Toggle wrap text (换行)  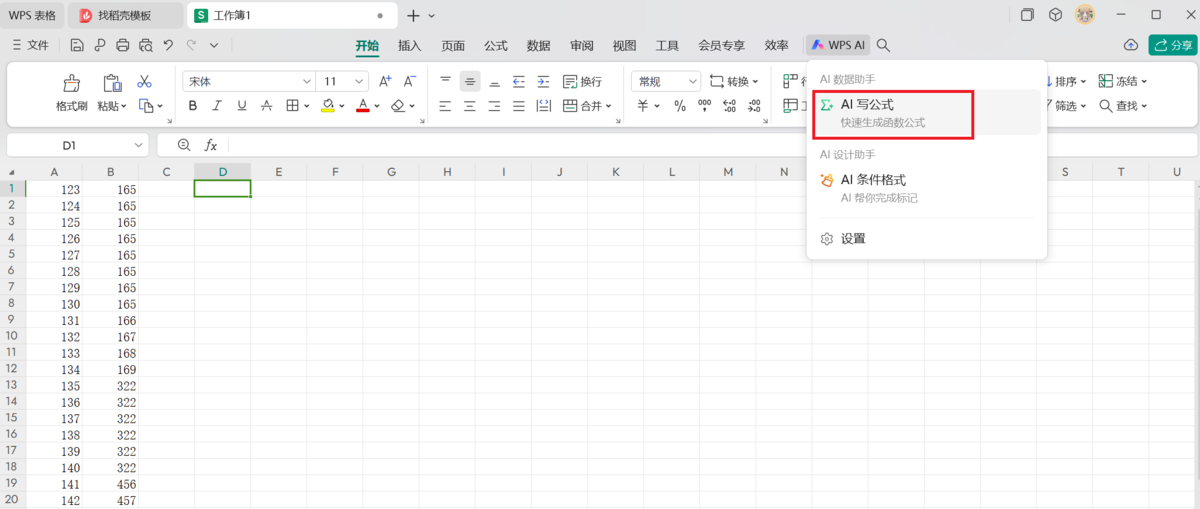(582, 81)
